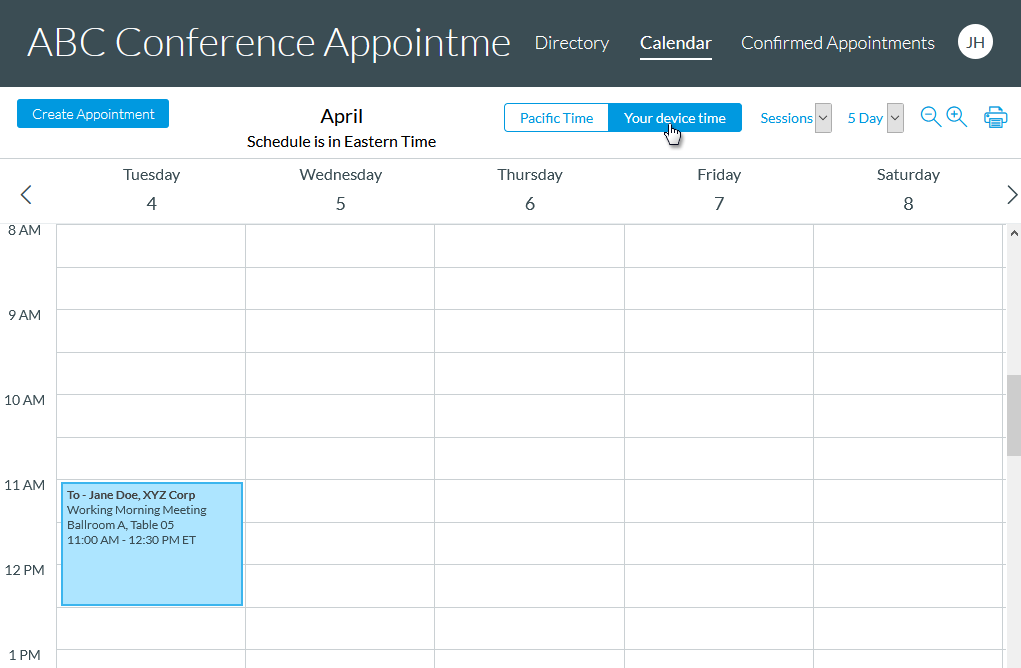1021x668 pixels.
Task: Zoom in on the calendar view
Action: coord(956,117)
